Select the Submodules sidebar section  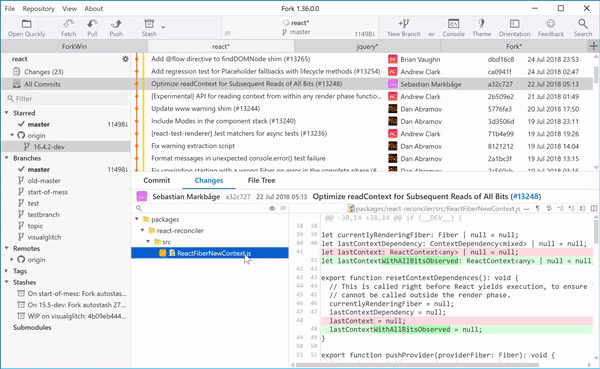click(32, 327)
